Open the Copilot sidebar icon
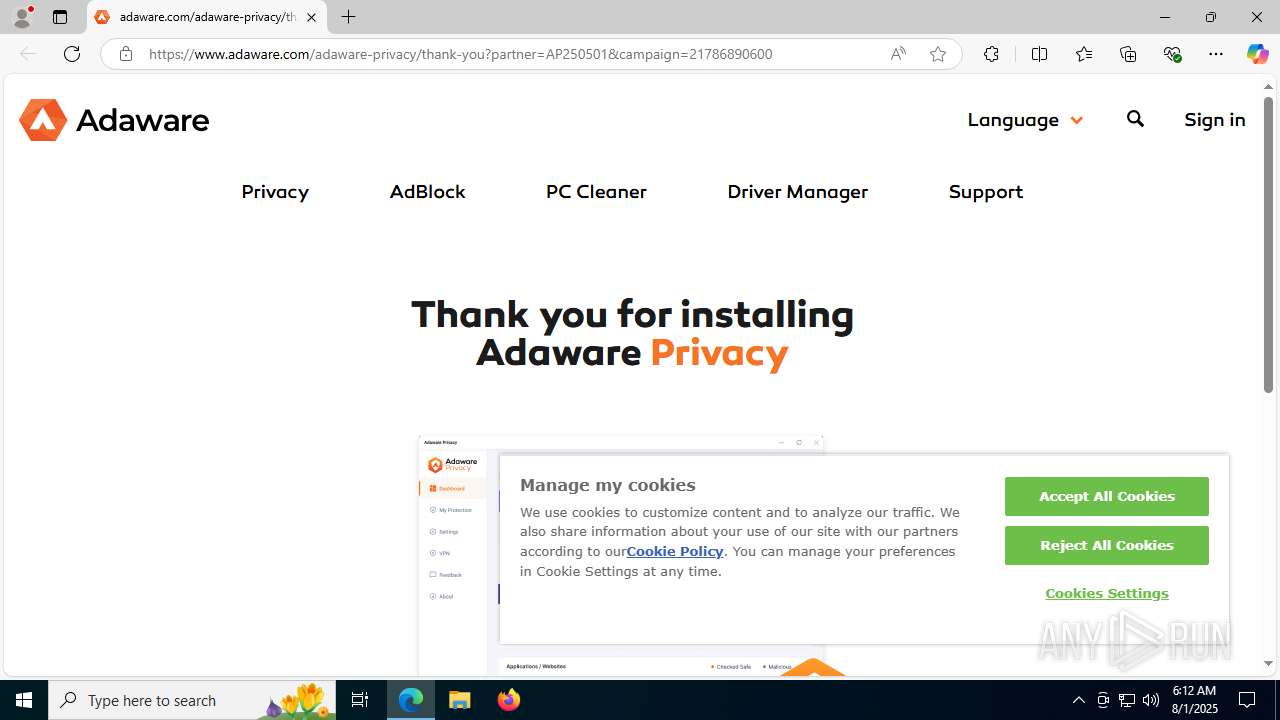This screenshot has height=720, width=1280. tap(1257, 54)
